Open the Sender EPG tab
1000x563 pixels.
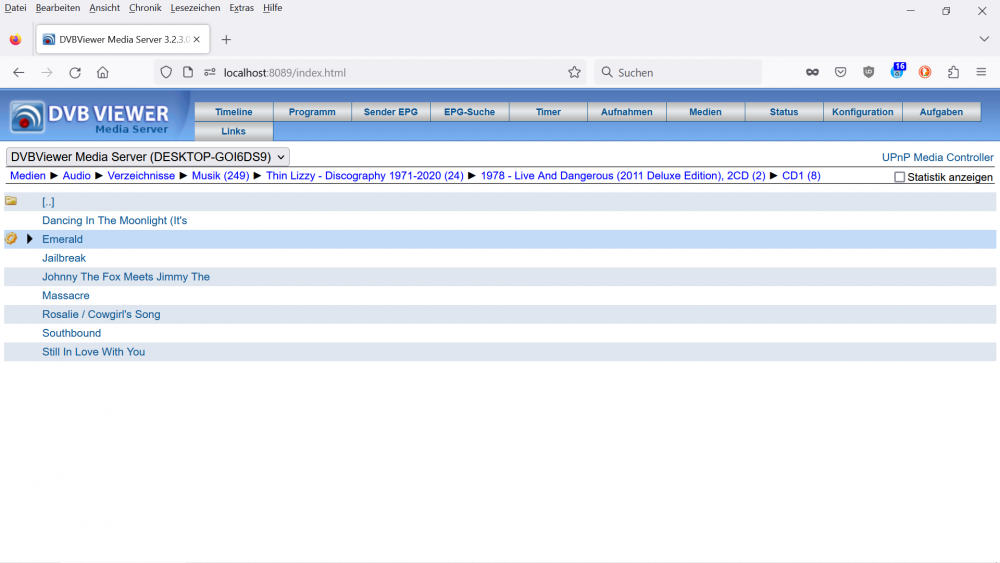tap(390, 112)
